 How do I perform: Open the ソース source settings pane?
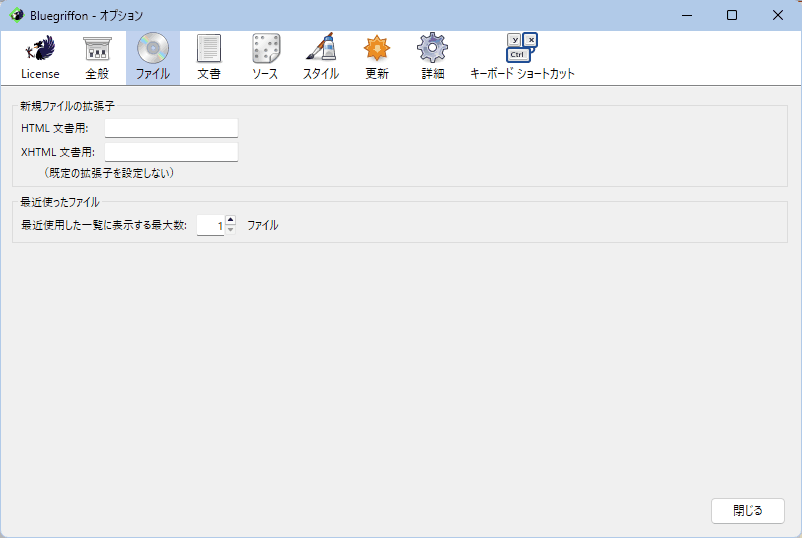point(265,58)
